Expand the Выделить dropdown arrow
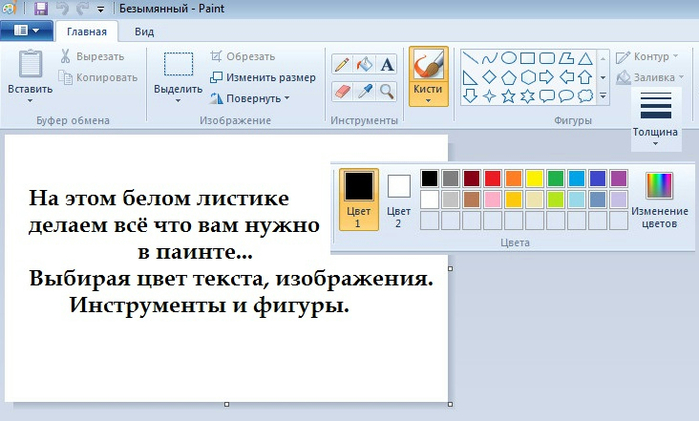 [x=178, y=101]
